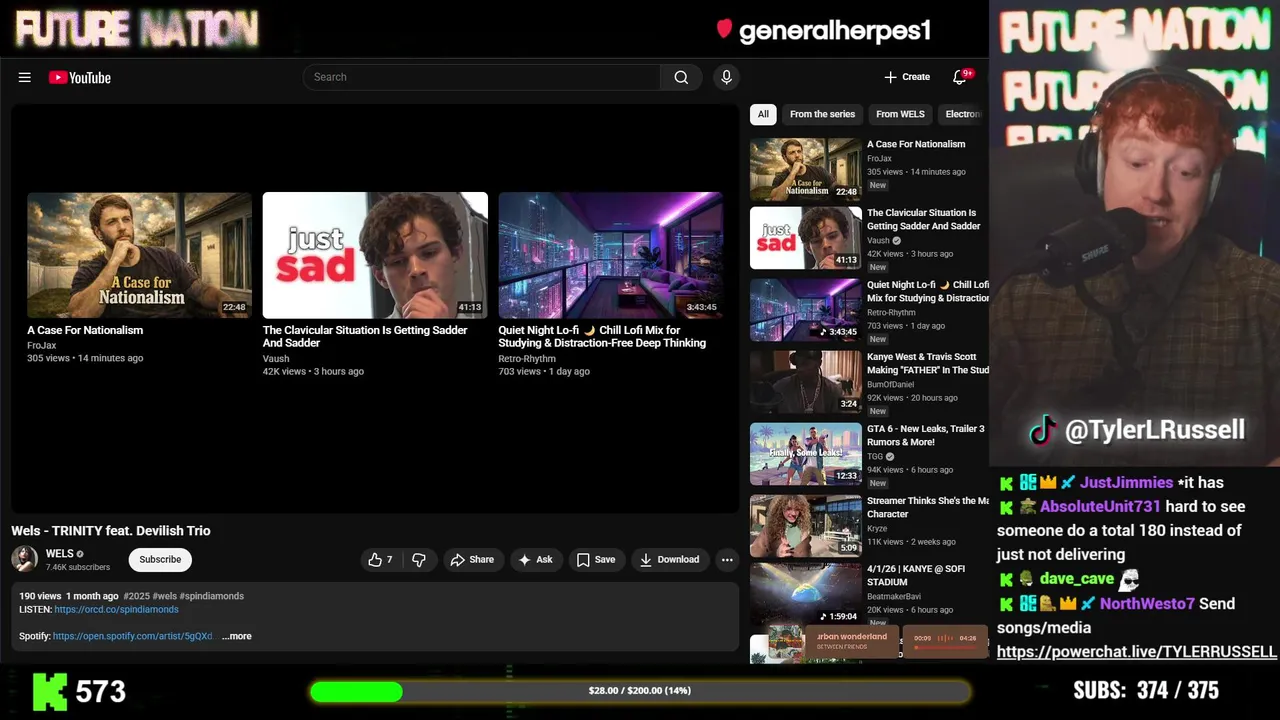Expand the description with ...more
The width and height of the screenshot is (1280, 720).
237,636
